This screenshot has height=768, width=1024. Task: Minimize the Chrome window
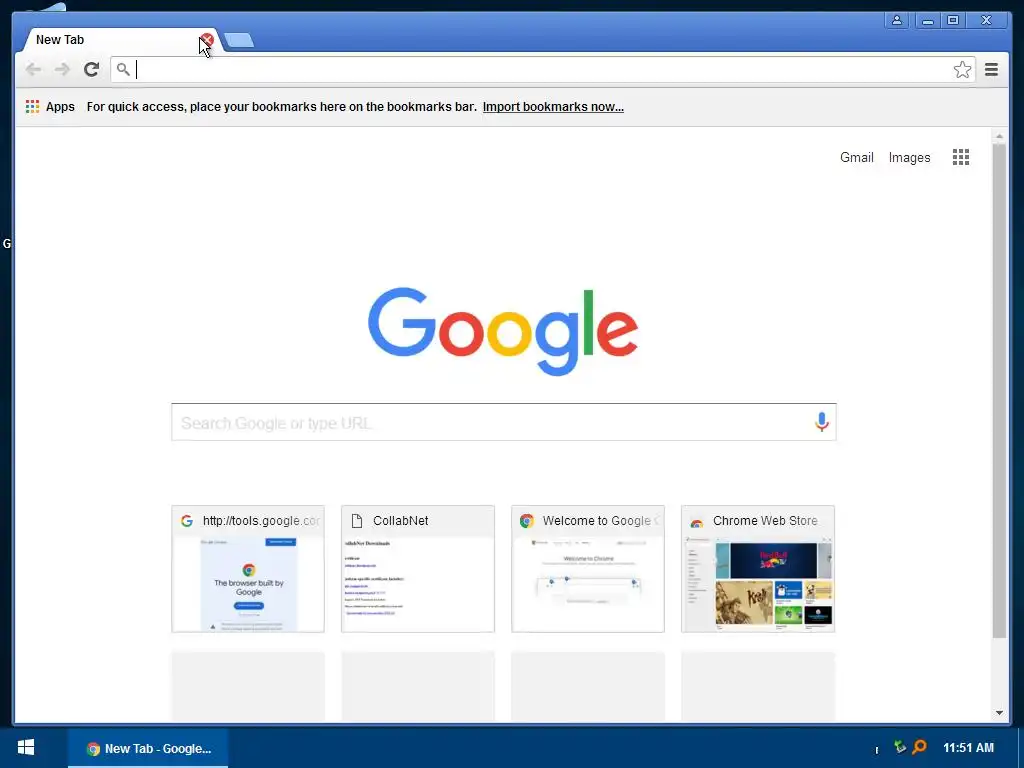click(x=927, y=20)
